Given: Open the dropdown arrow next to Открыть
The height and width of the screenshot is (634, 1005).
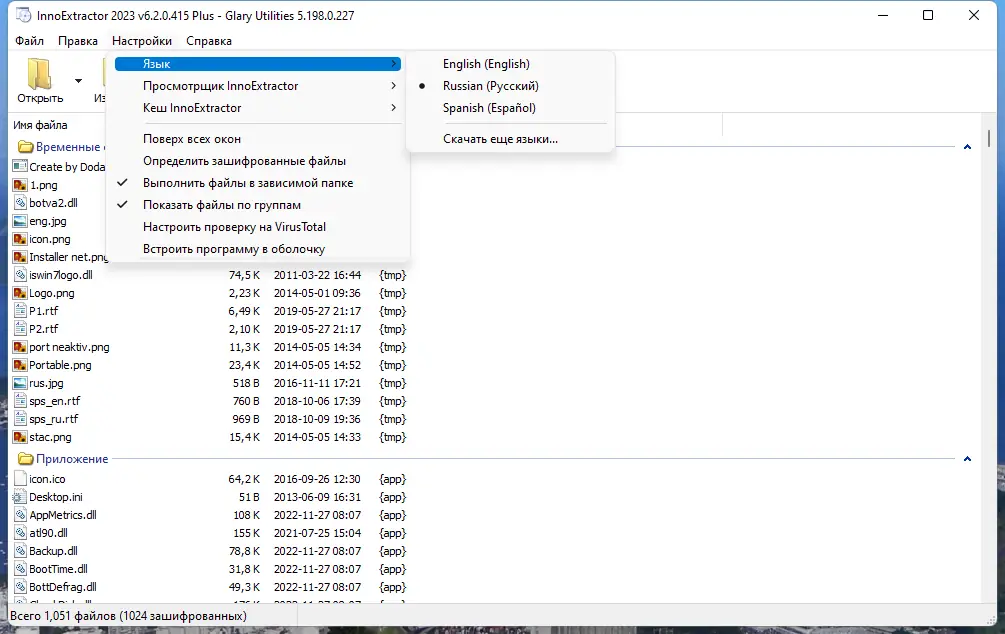Looking at the screenshot, I should (x=78, y=81).
